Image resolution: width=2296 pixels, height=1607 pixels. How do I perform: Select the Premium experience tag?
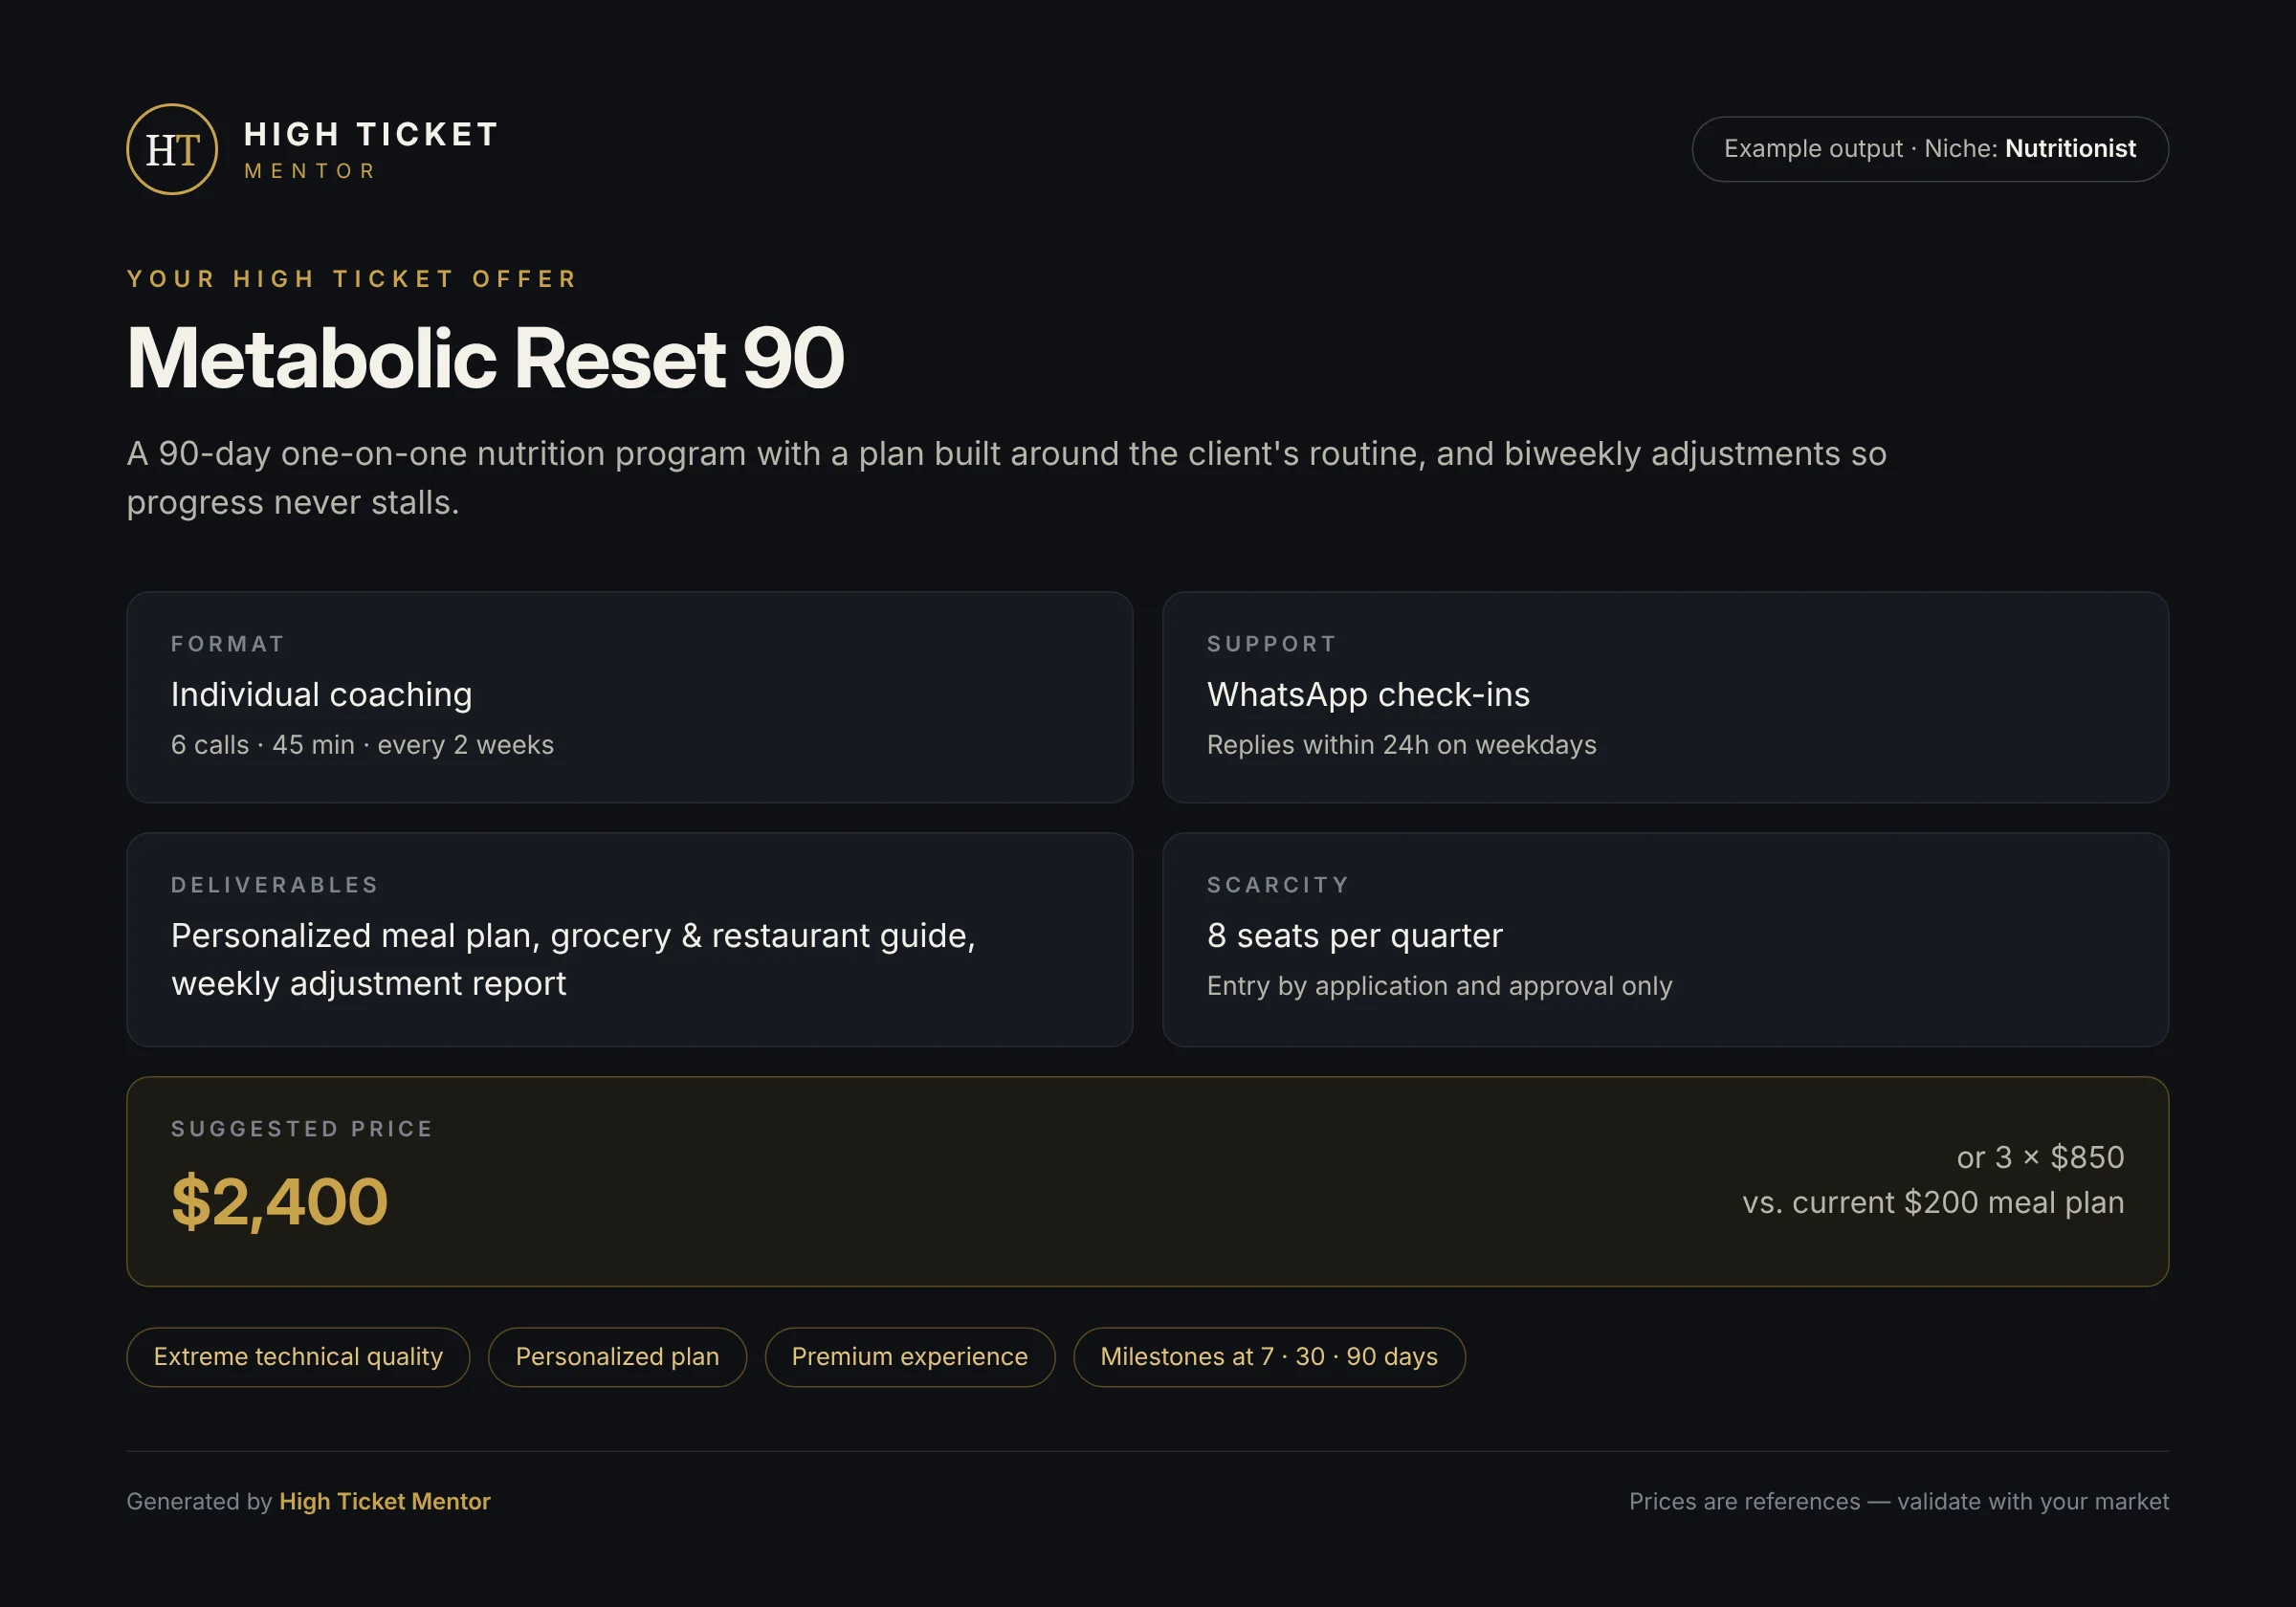point(909,1357)
